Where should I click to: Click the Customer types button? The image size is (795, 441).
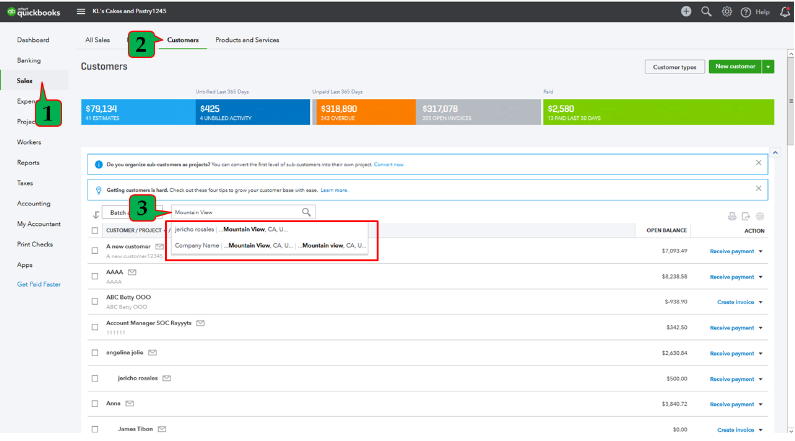pyautogui.click(x=674, y=67)
